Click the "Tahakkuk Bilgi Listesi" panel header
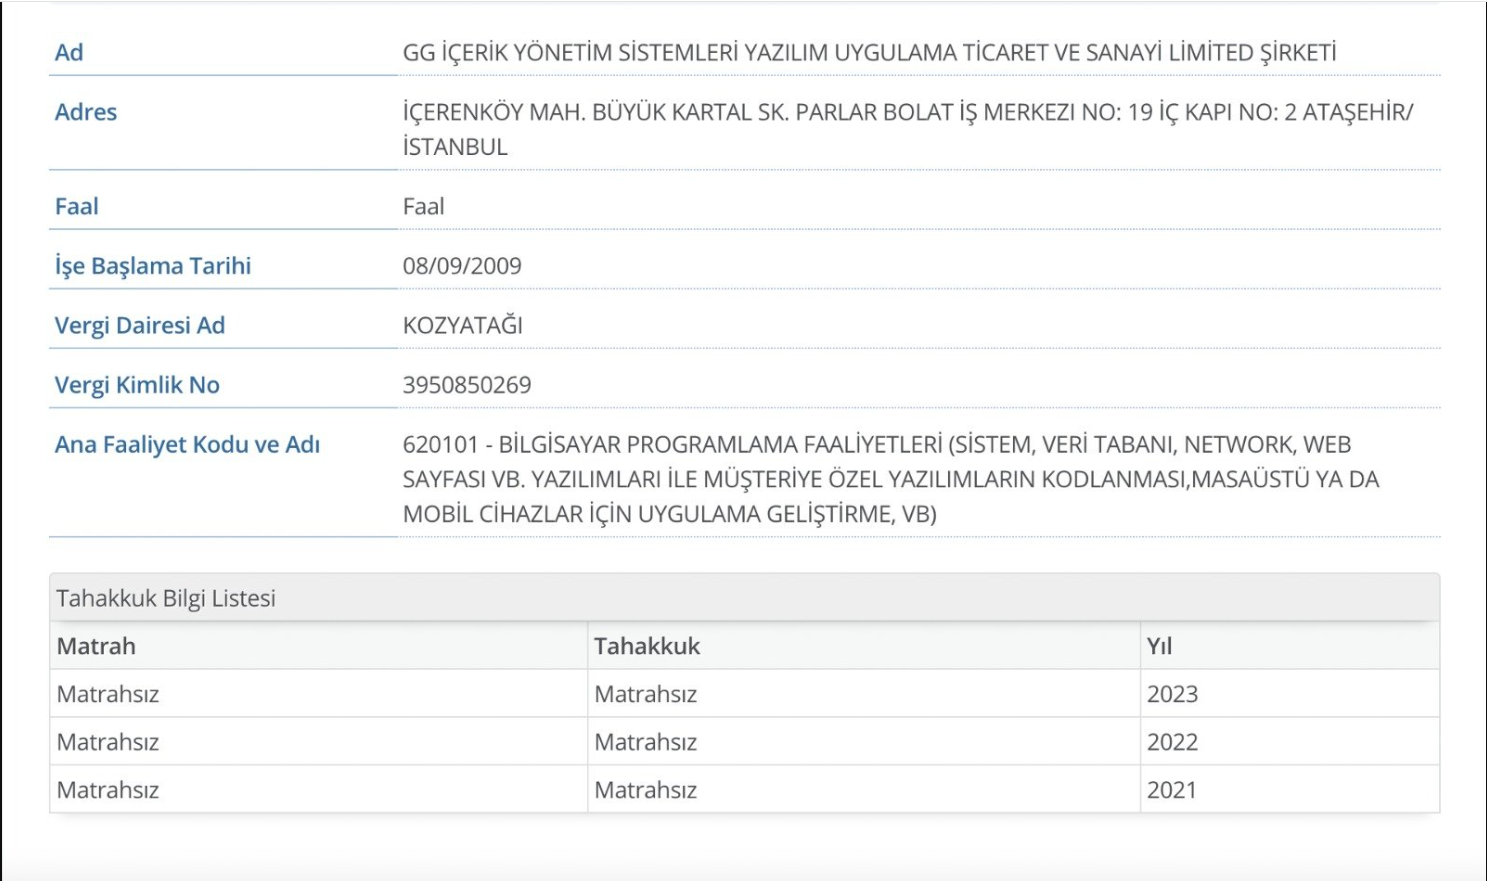Viewport: 1487px width, 881px height. pos(166,598)
